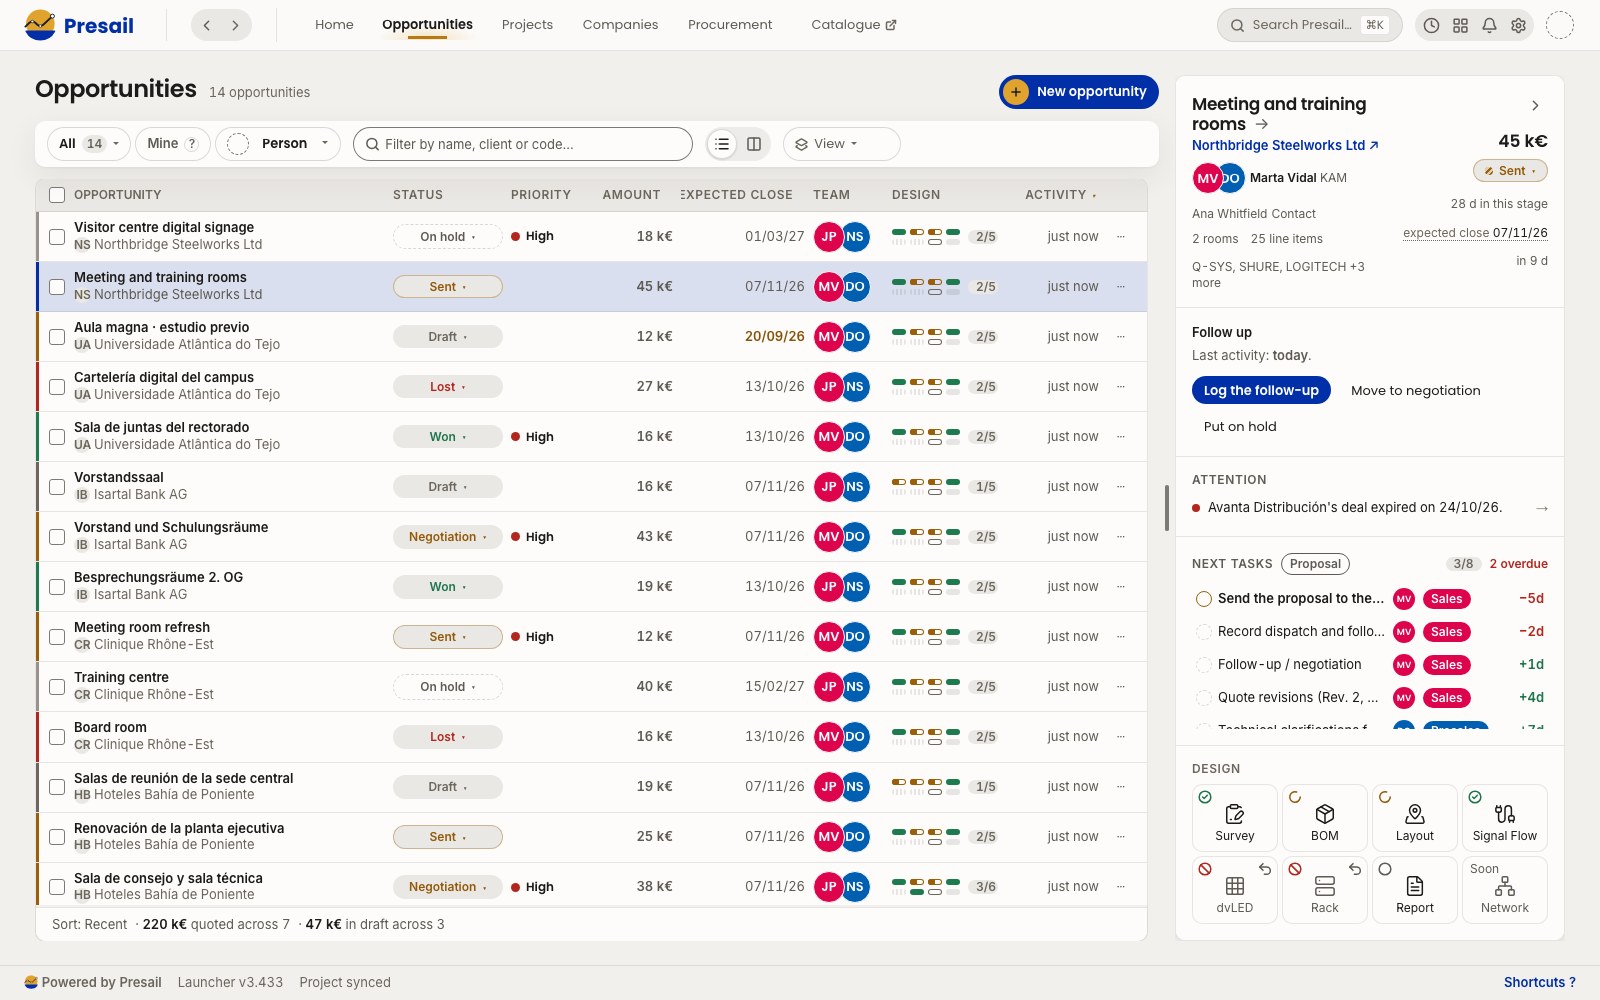
Task: Go back with the left arrow
Action: [207, 25]
